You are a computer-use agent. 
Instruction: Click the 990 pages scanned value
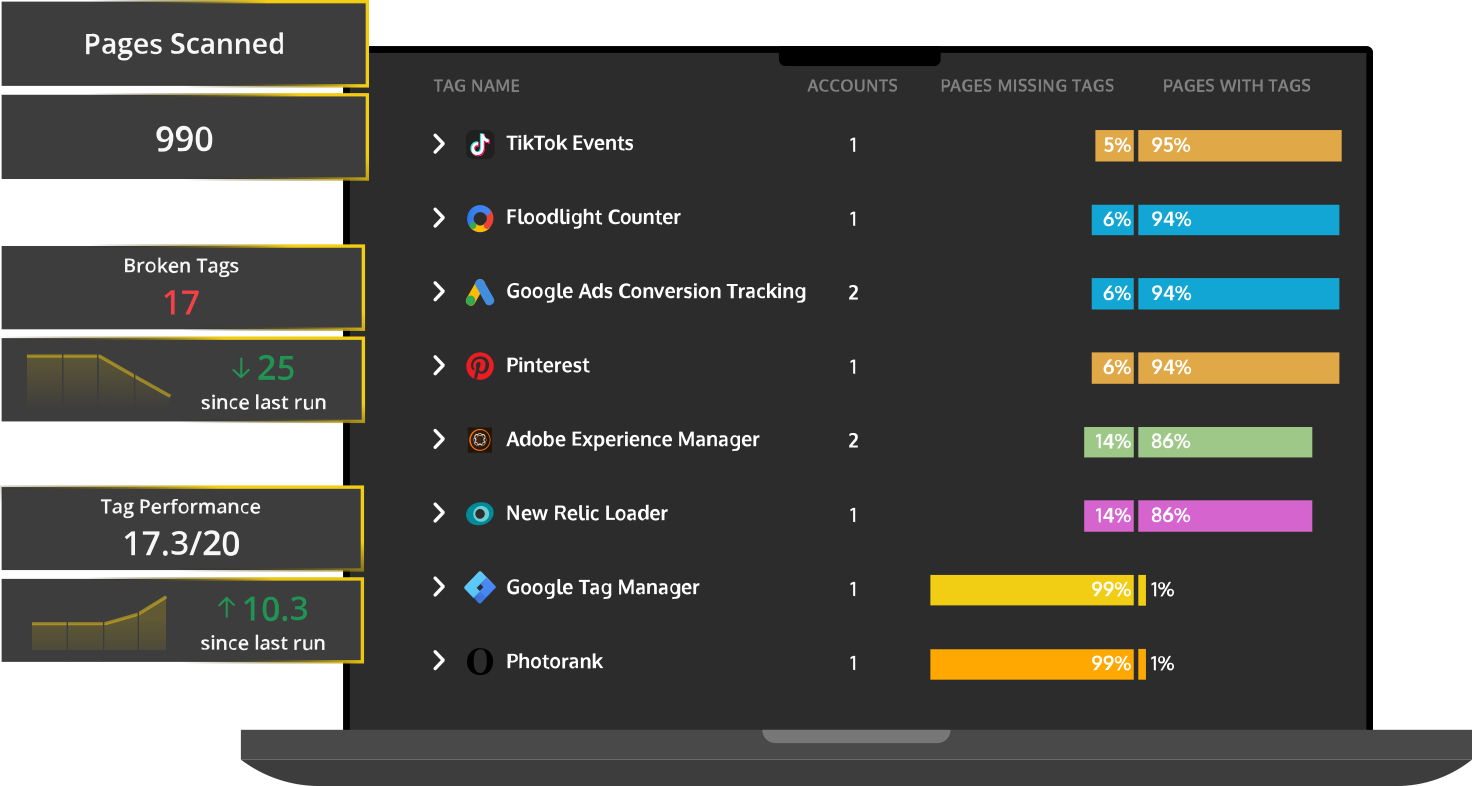184,139
